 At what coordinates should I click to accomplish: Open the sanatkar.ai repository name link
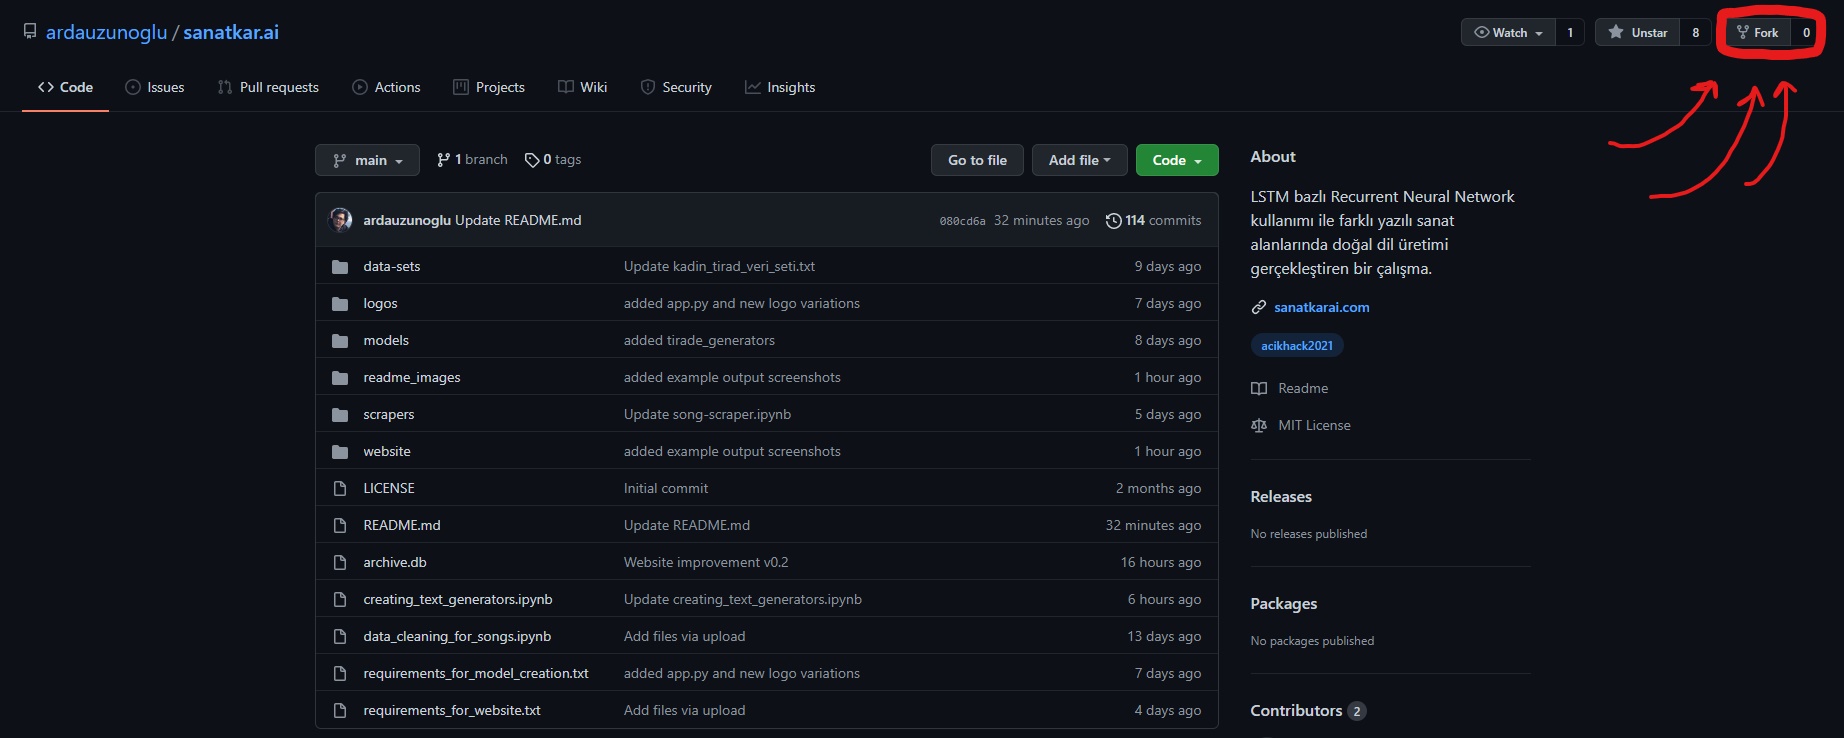[x=231, y=32]
